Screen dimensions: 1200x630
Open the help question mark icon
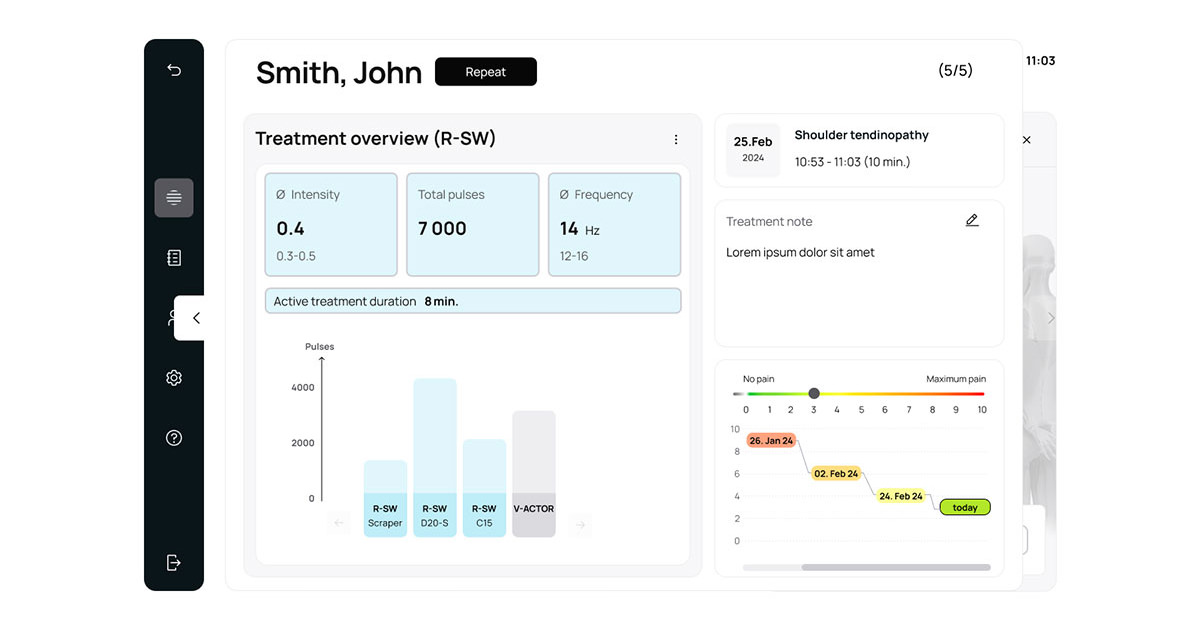(174, 438)
